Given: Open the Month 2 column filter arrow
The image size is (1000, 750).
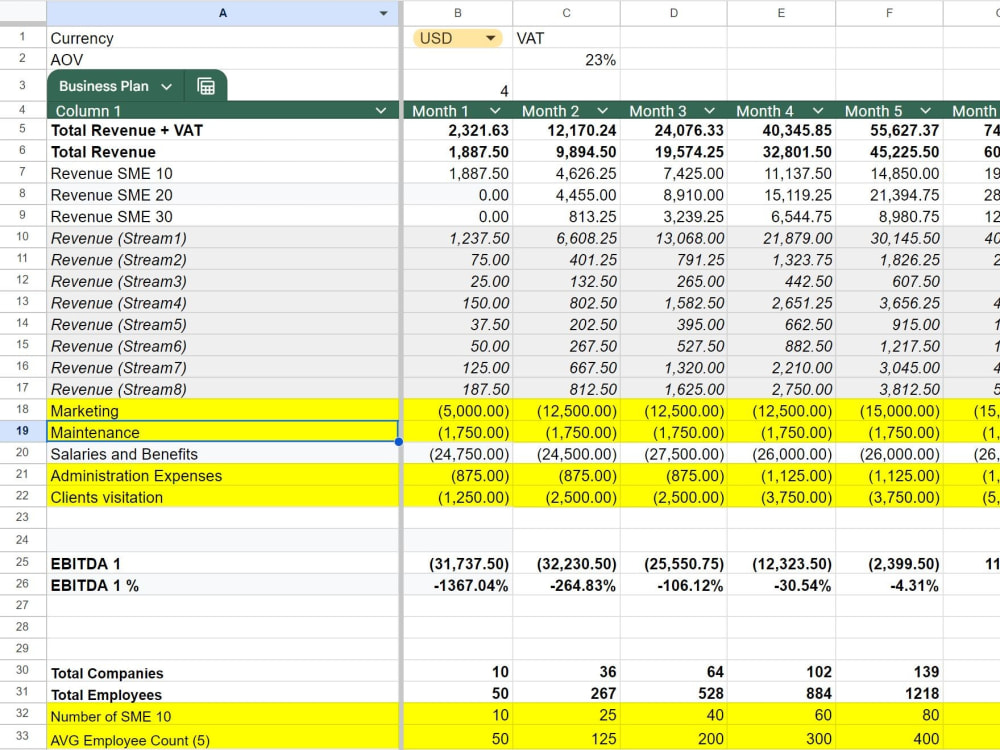Looking at the screenshot, I should tap(602, 111).
